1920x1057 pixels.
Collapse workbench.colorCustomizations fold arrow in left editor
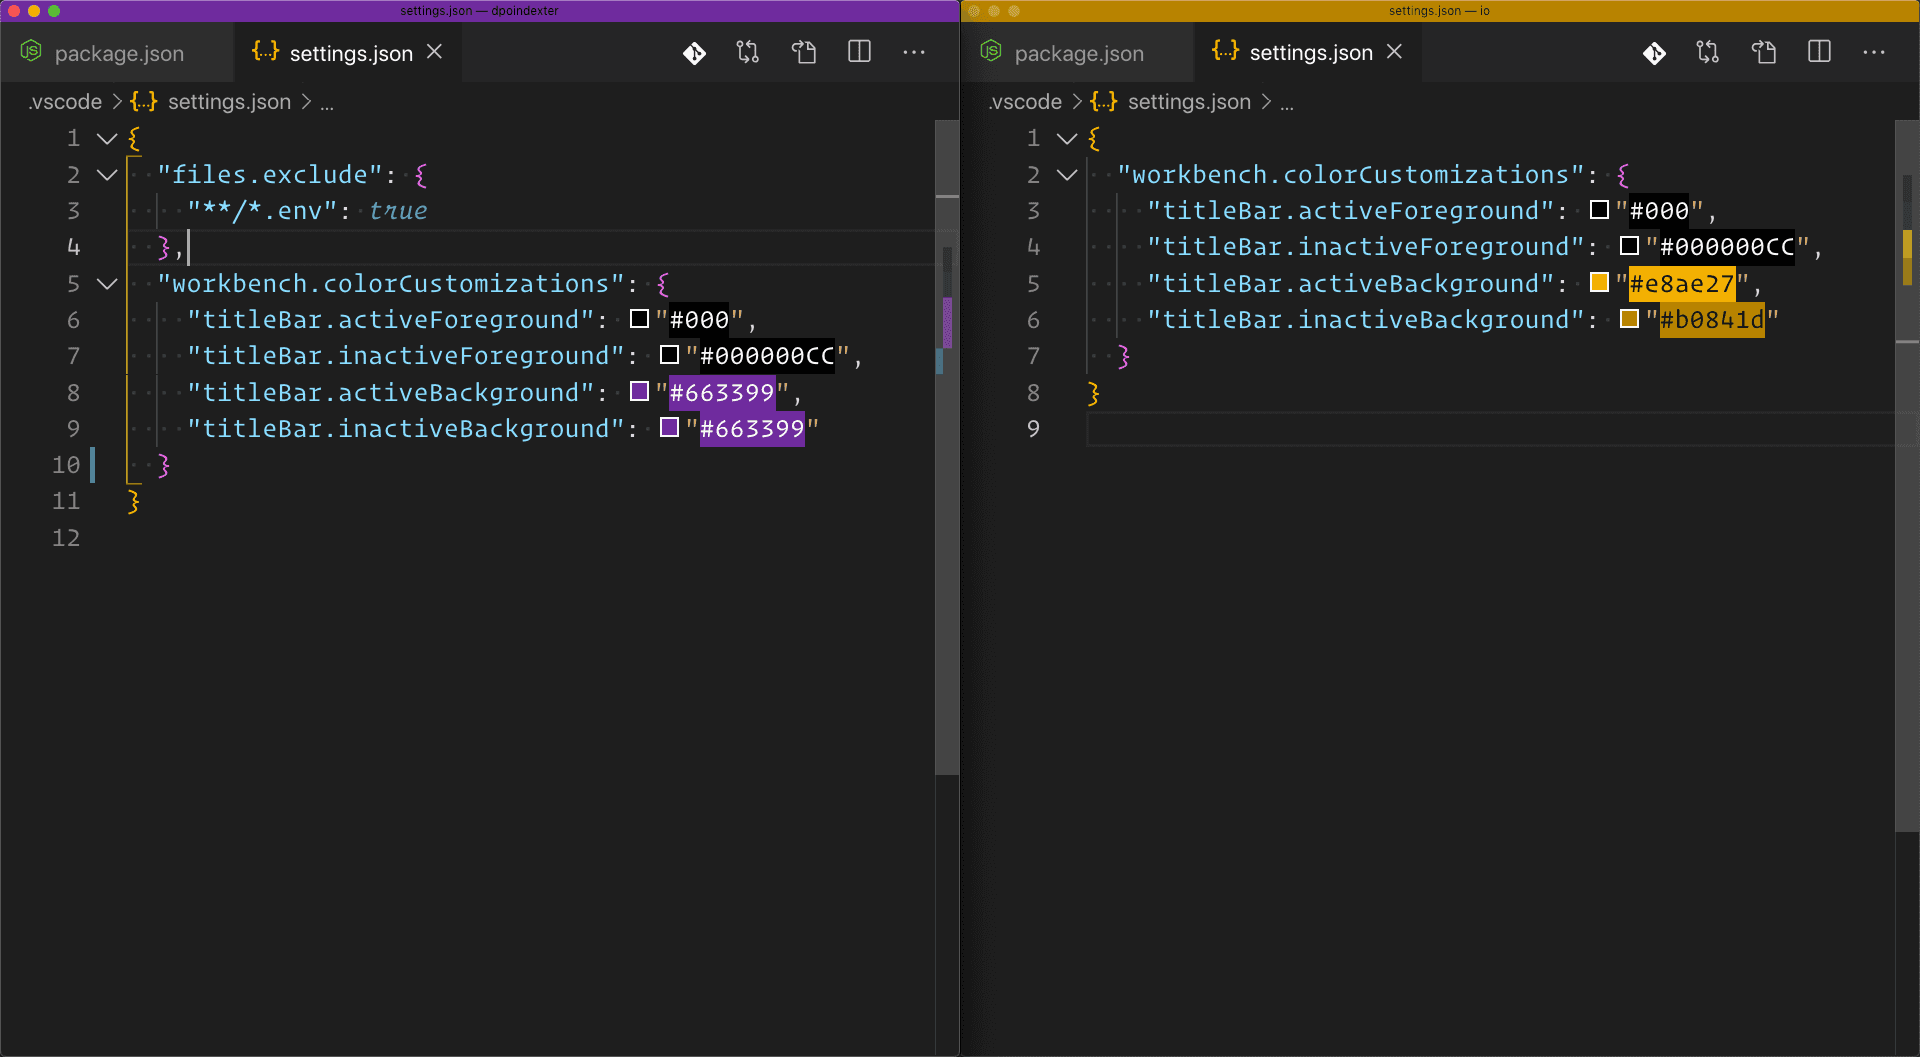point(107,284)
